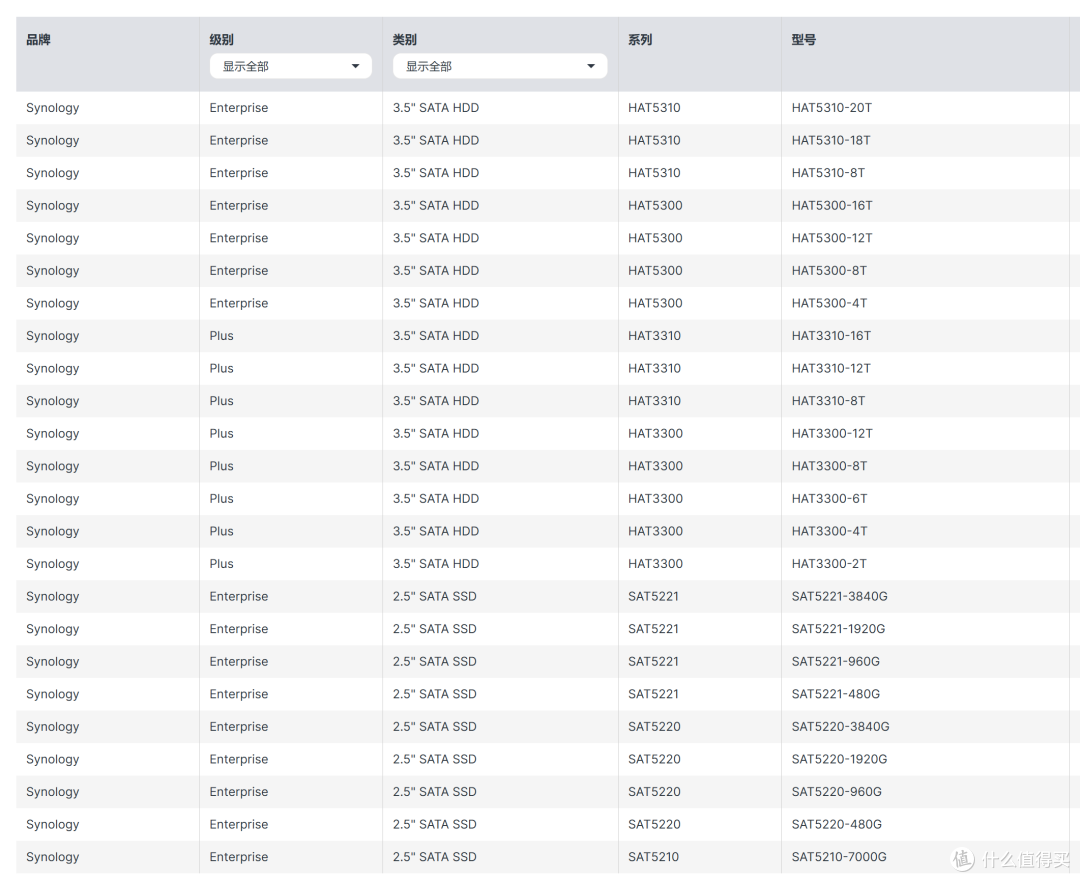
Task: Select model HAT5300-4T
Action: pos(829,303)
